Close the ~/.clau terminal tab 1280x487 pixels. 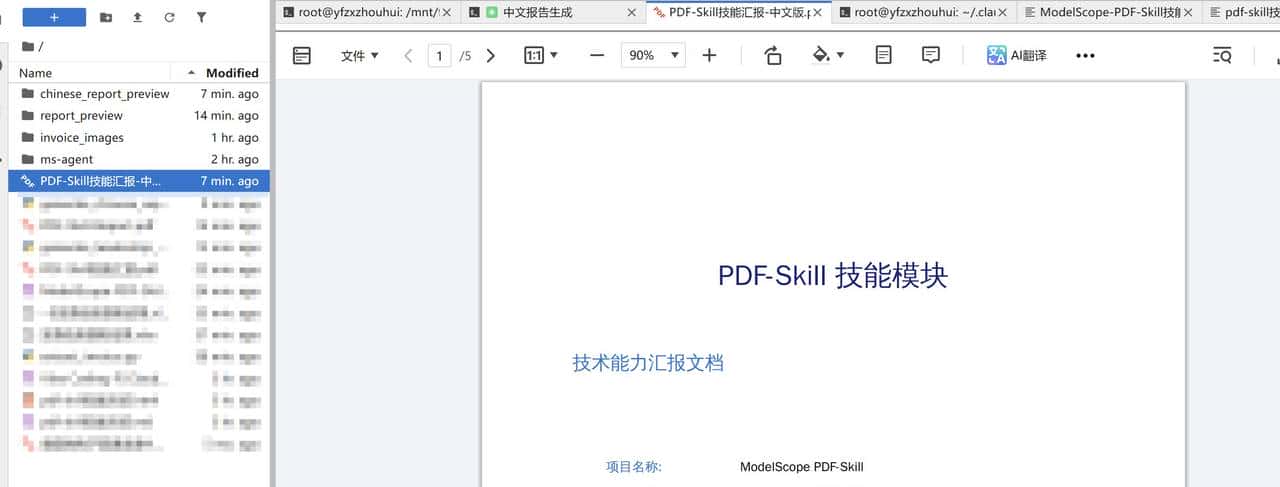pyautogui.click(x=1002, y=13)
